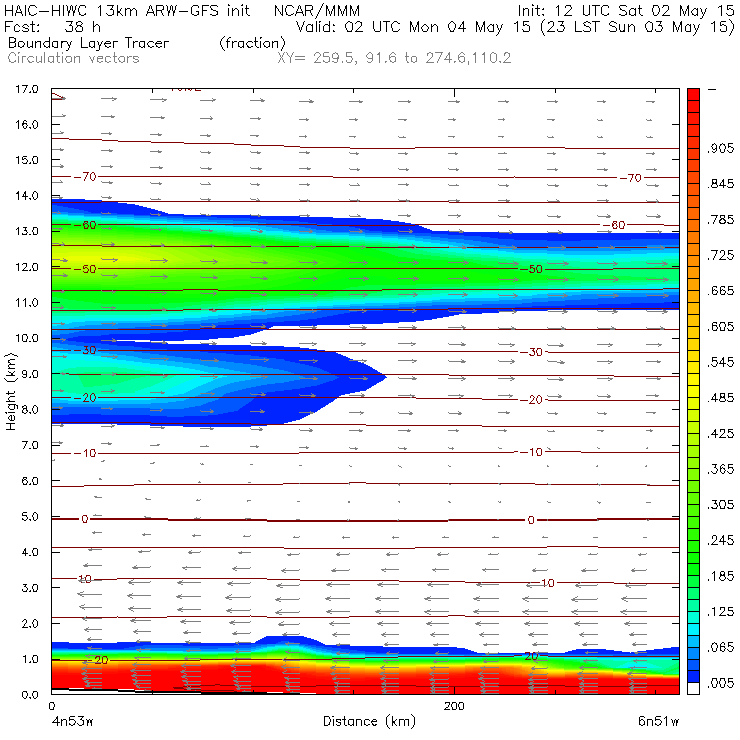Click the forecast label 'Fcst: 38 h'
The width and height of the screenshot is (740, 740).
pos(52,26)
